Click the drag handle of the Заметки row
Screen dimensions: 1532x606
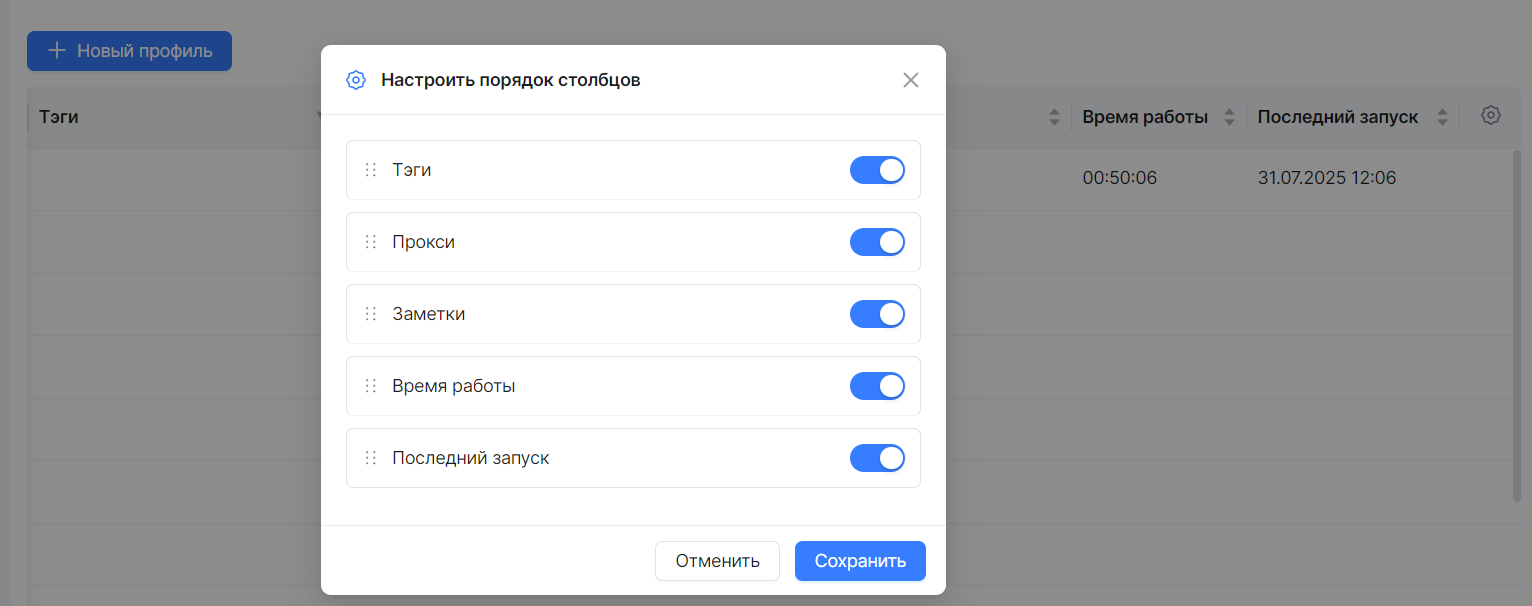point(370,314)
